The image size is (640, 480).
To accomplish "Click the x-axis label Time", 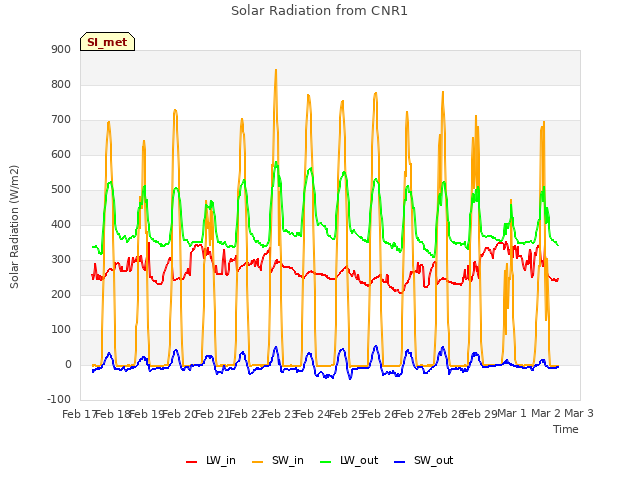I will coord(565,429).
